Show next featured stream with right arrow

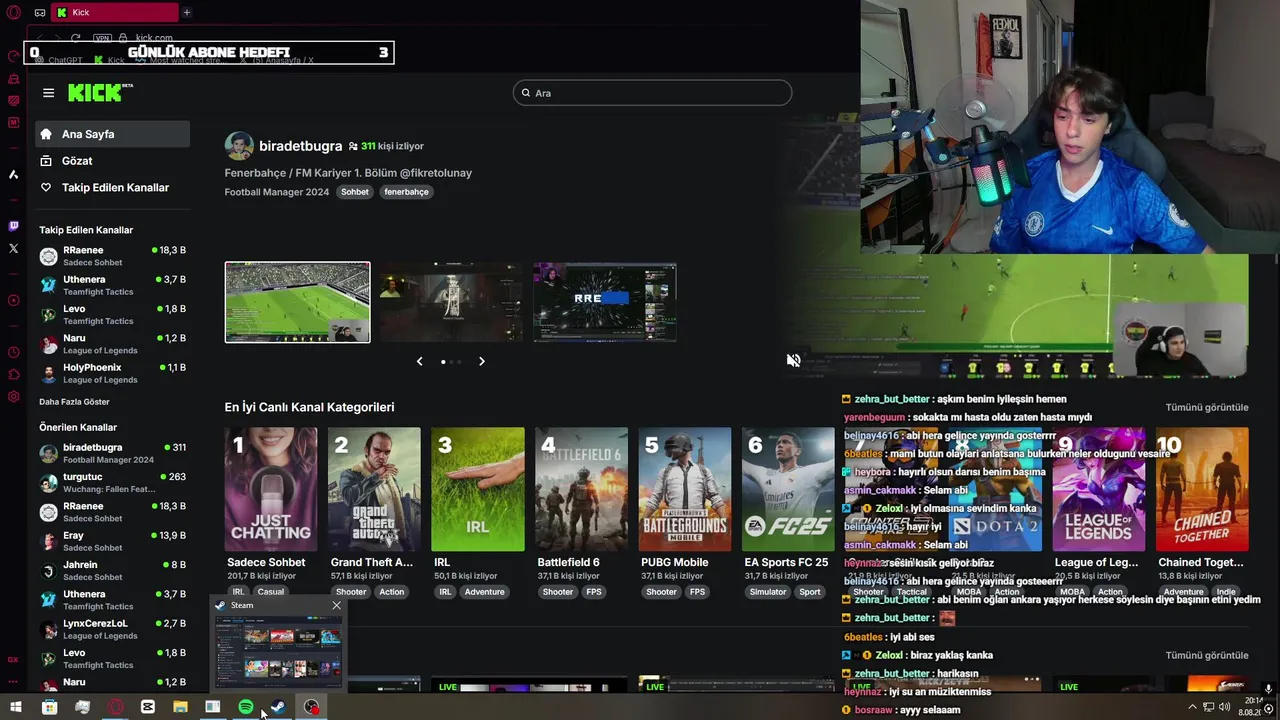click(x=481, y=361)
